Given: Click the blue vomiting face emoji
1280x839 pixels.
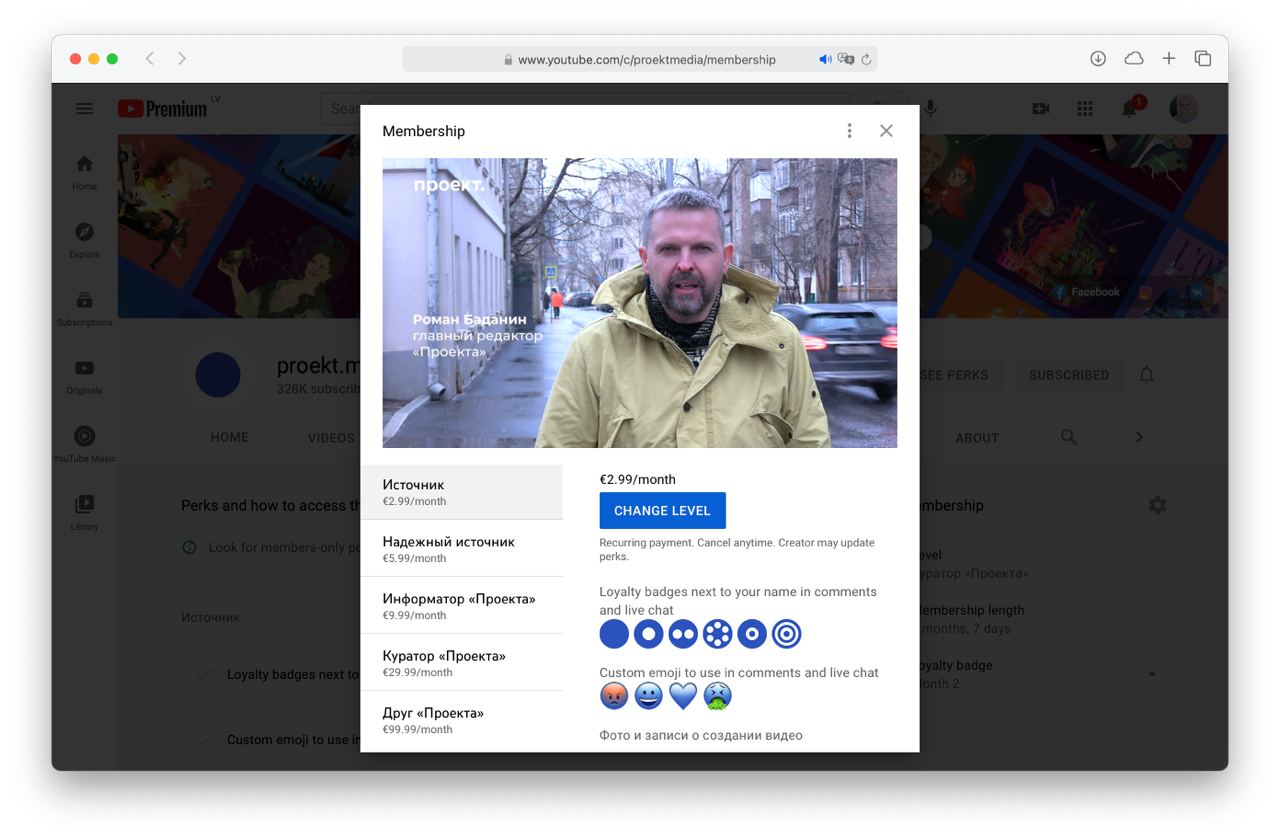Looking at the screenshot, I should point(718,696).
